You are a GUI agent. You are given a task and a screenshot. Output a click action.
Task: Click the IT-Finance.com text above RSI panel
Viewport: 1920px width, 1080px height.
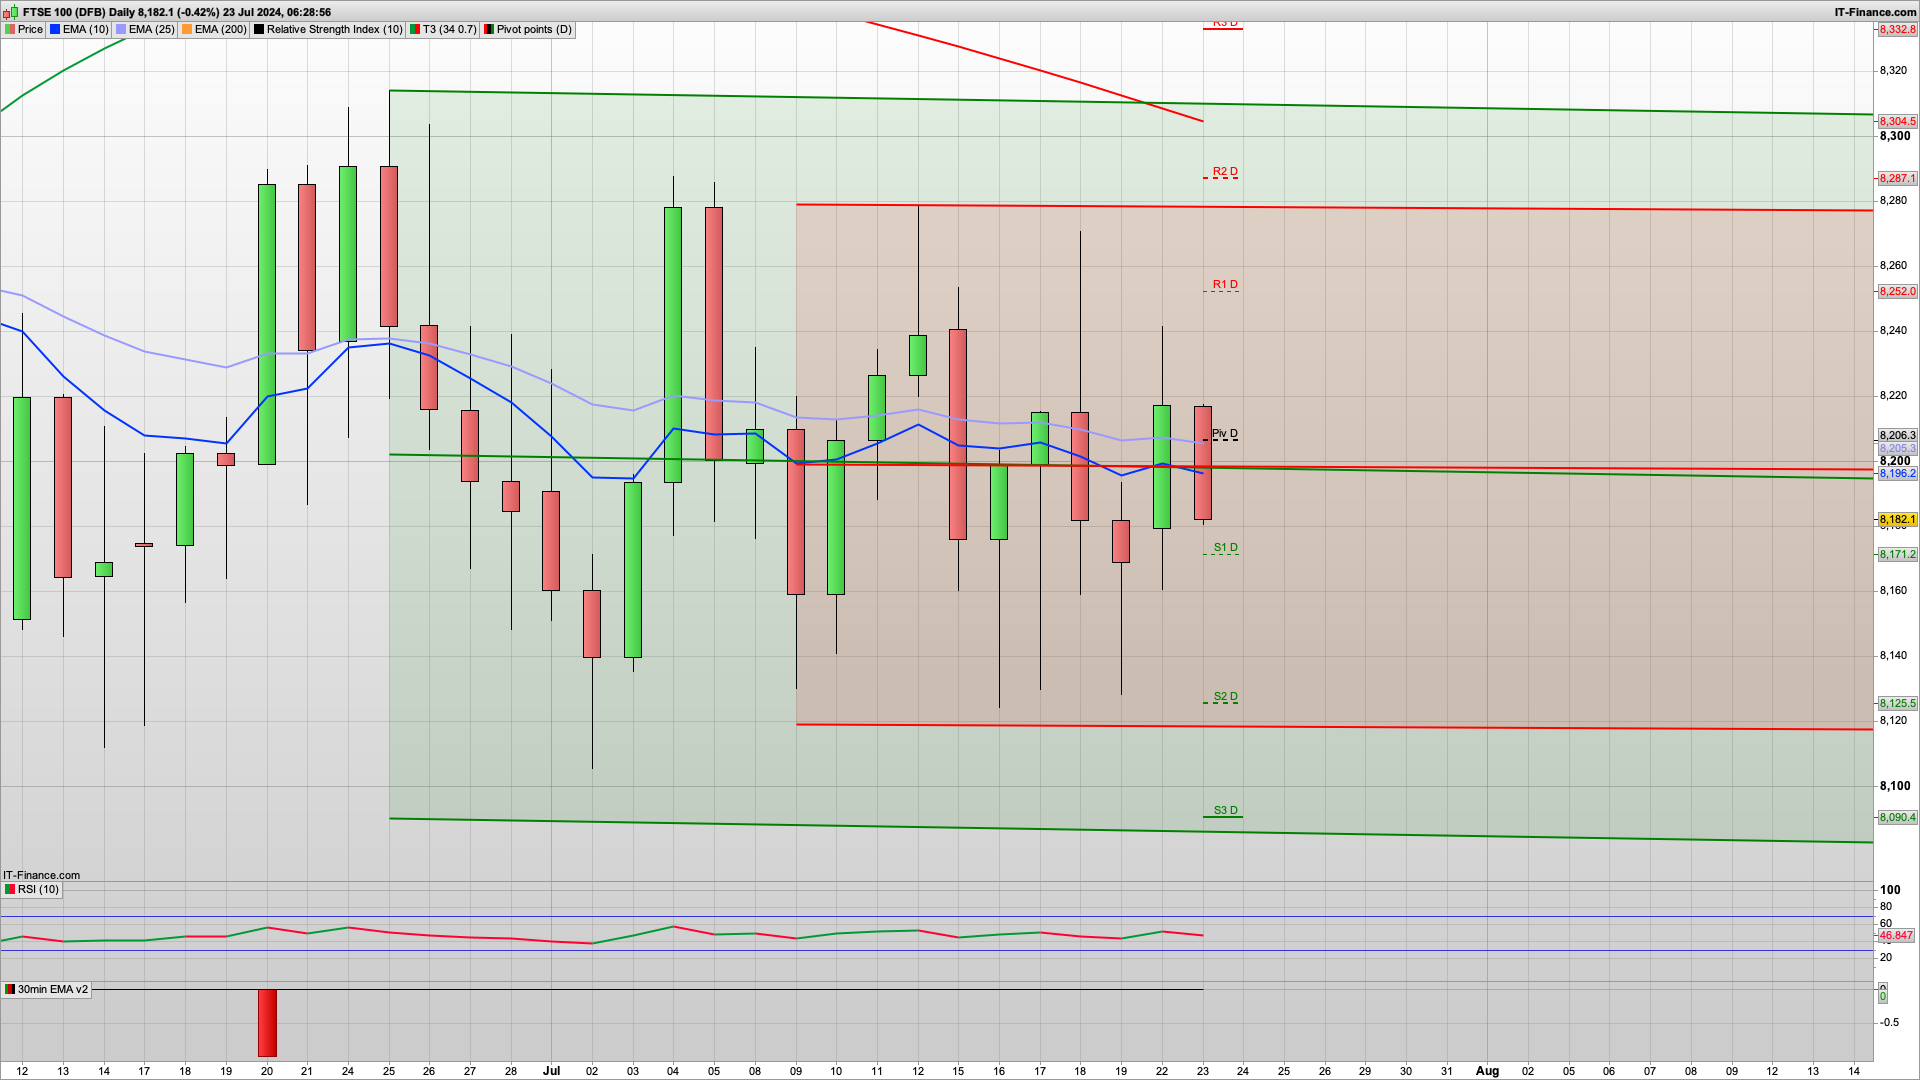click(x=41, y=875)
